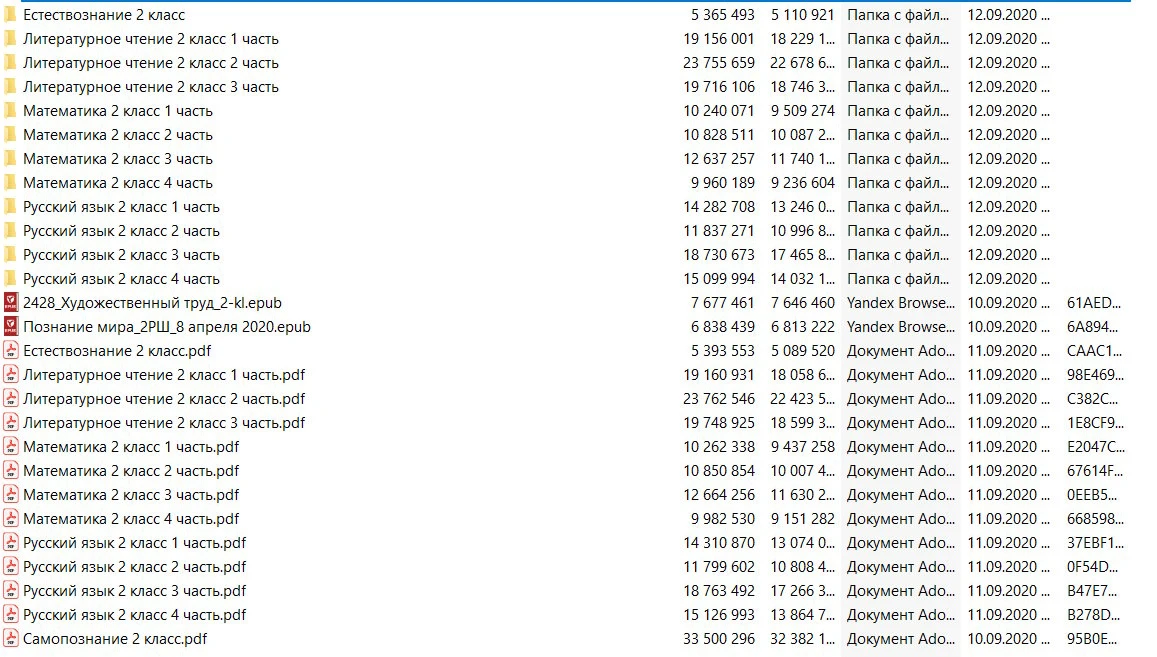Click the EPUB icon for 2428_Художественный труд_2-kl.epub
Image resolution: width=1157 pixels, height=657 pixels.
pyautogui.click(x=10, y=303)
